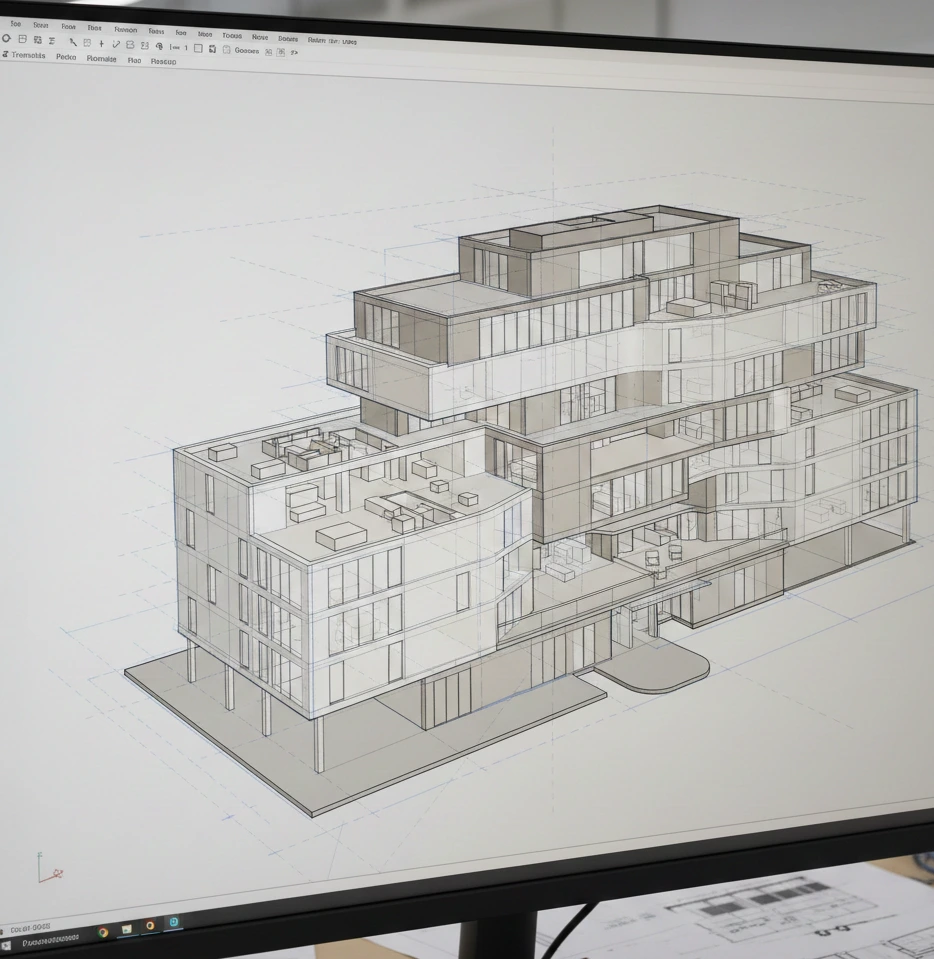Screen dimensions: 934x959
Task: Click the Measure tool icon
Action: (x=172, y=44)
